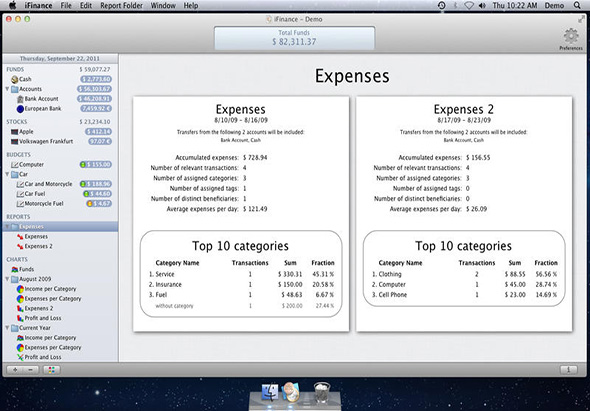The image size is (590, 411).
Task: Open Current Year Profit and Loss chart icon
Action: 20,357
